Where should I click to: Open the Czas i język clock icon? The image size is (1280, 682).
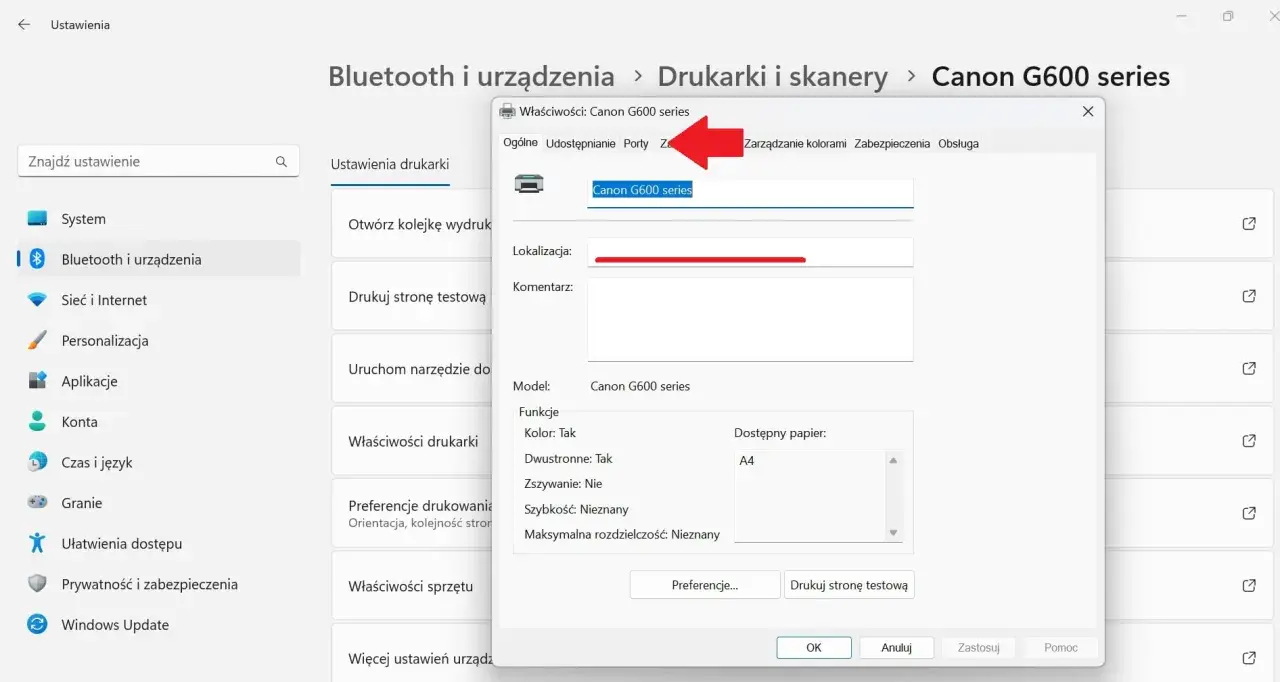tap(37, 462)
